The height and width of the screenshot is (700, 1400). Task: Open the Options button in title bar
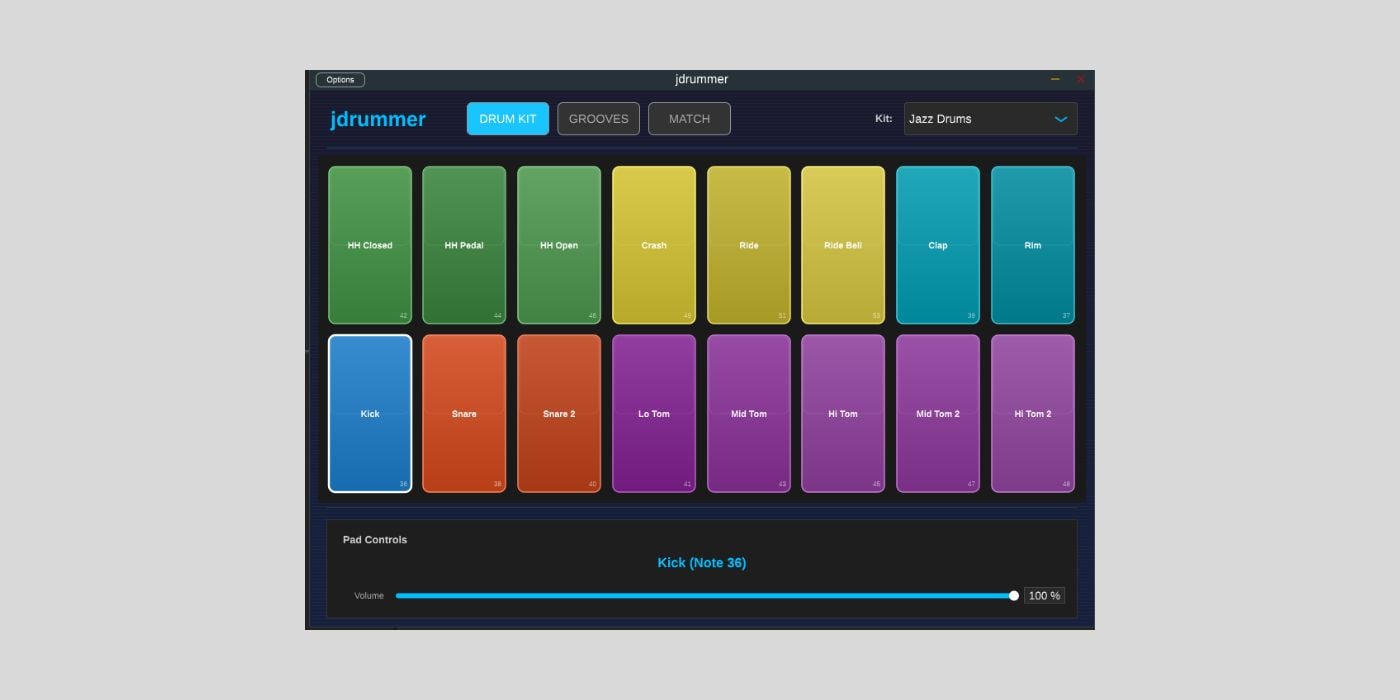pos(340,80)
